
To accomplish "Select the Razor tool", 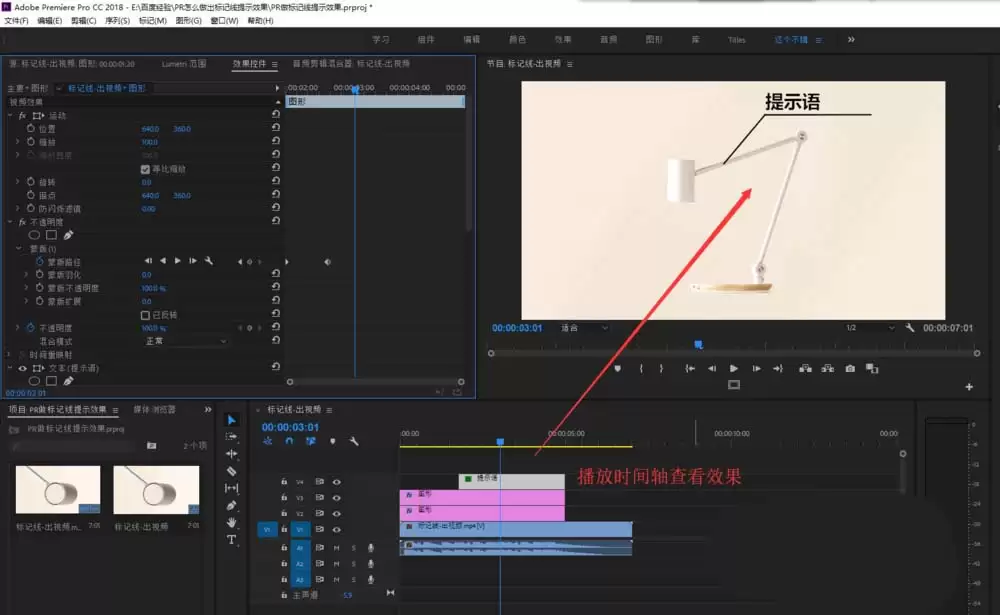I will pyautogui.click(x=232, y=471).
